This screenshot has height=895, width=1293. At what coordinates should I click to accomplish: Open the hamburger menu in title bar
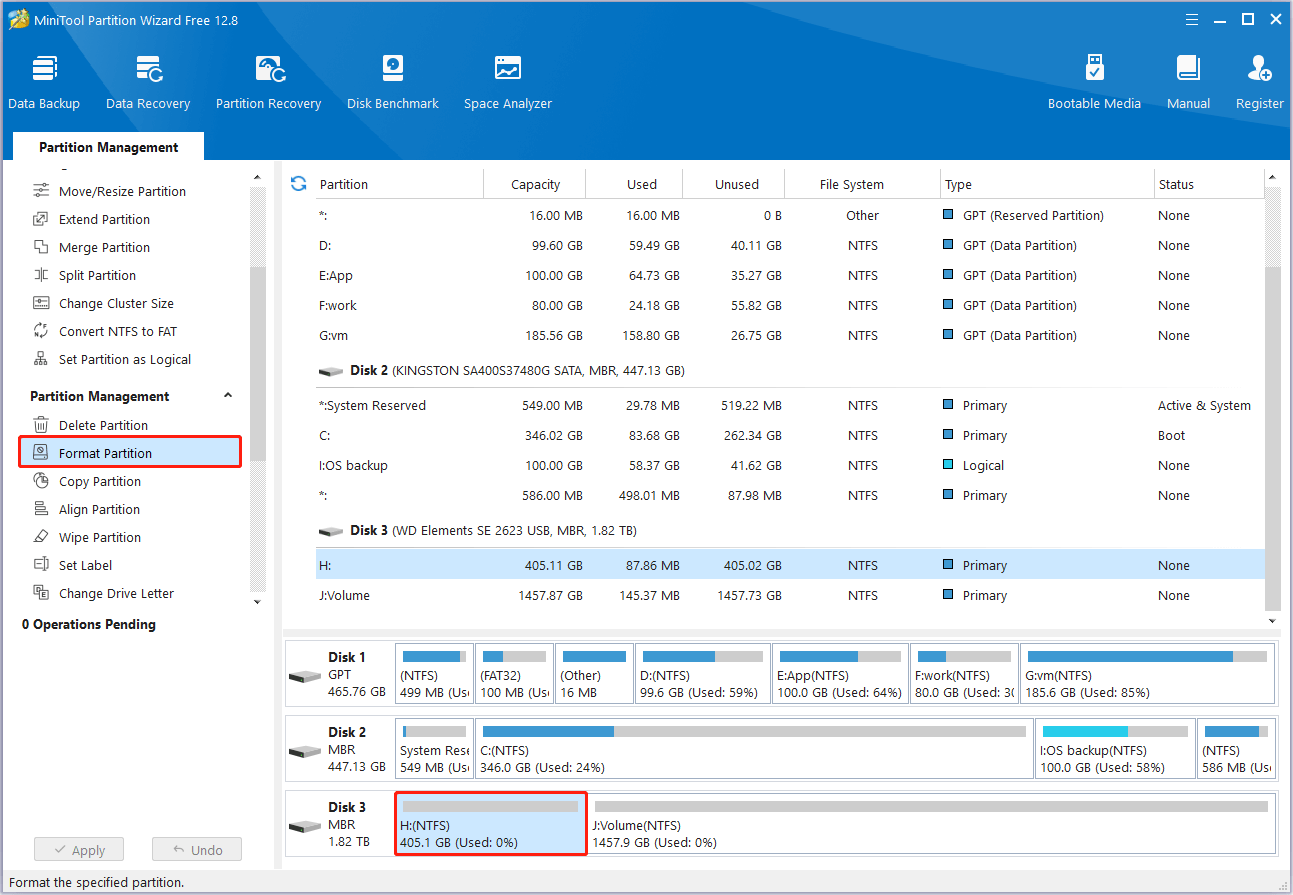click(x=1192, y=19)
